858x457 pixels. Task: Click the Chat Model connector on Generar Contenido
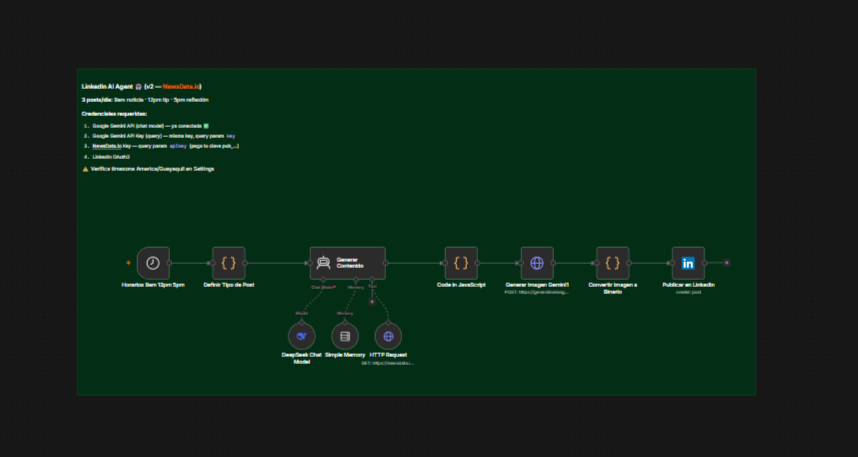point(323,280)
